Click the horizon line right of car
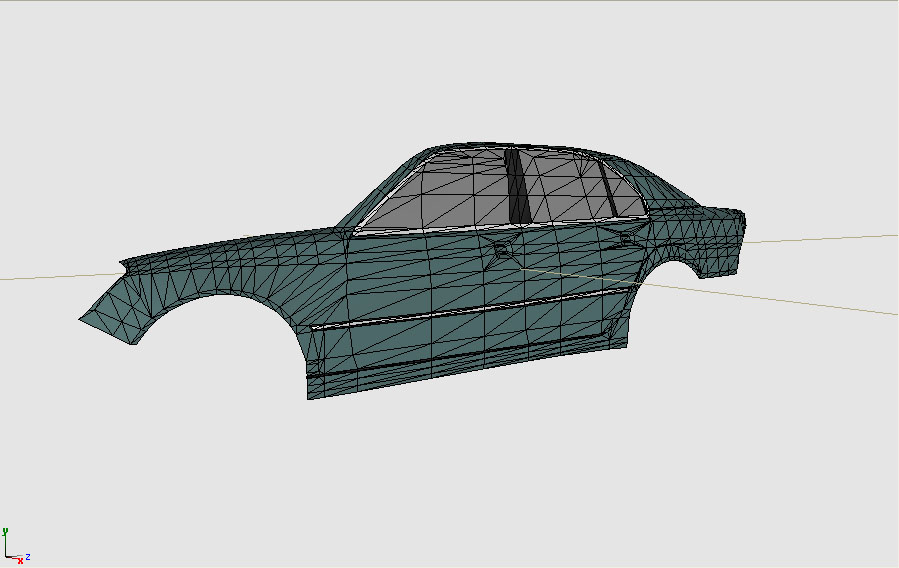The image size is (899, 568). click(830, 238)
